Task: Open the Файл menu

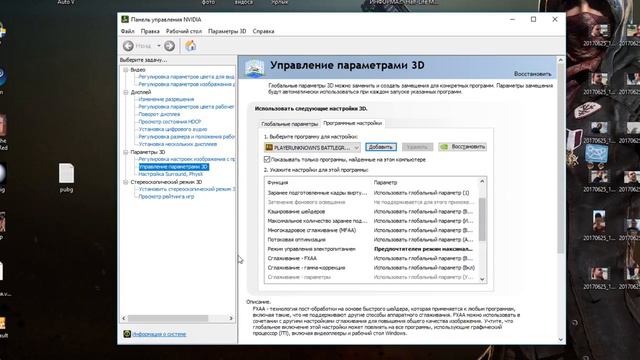Action: pos(127,31)
